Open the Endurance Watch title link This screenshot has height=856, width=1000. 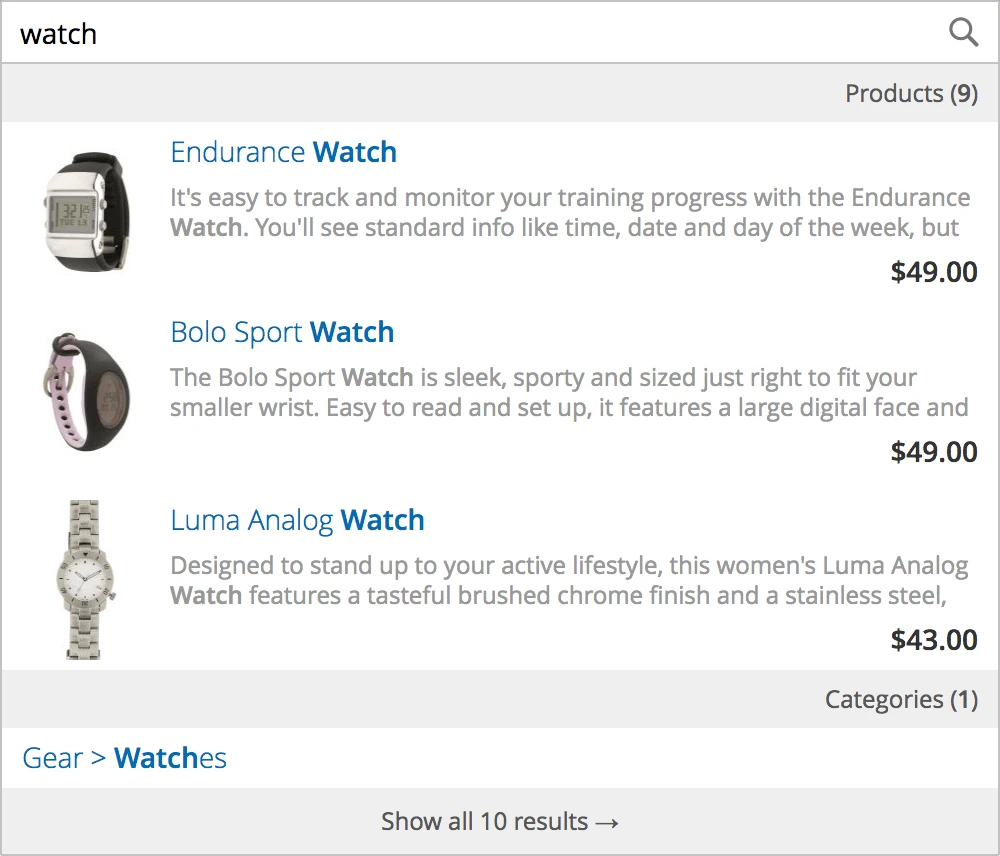[283, 152]
